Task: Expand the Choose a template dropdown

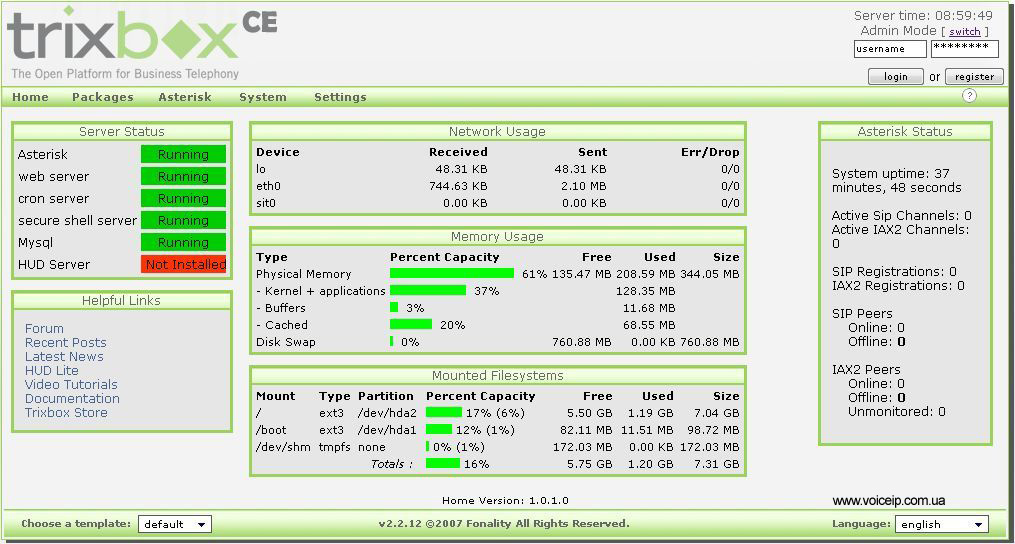Action: point(175,524)
